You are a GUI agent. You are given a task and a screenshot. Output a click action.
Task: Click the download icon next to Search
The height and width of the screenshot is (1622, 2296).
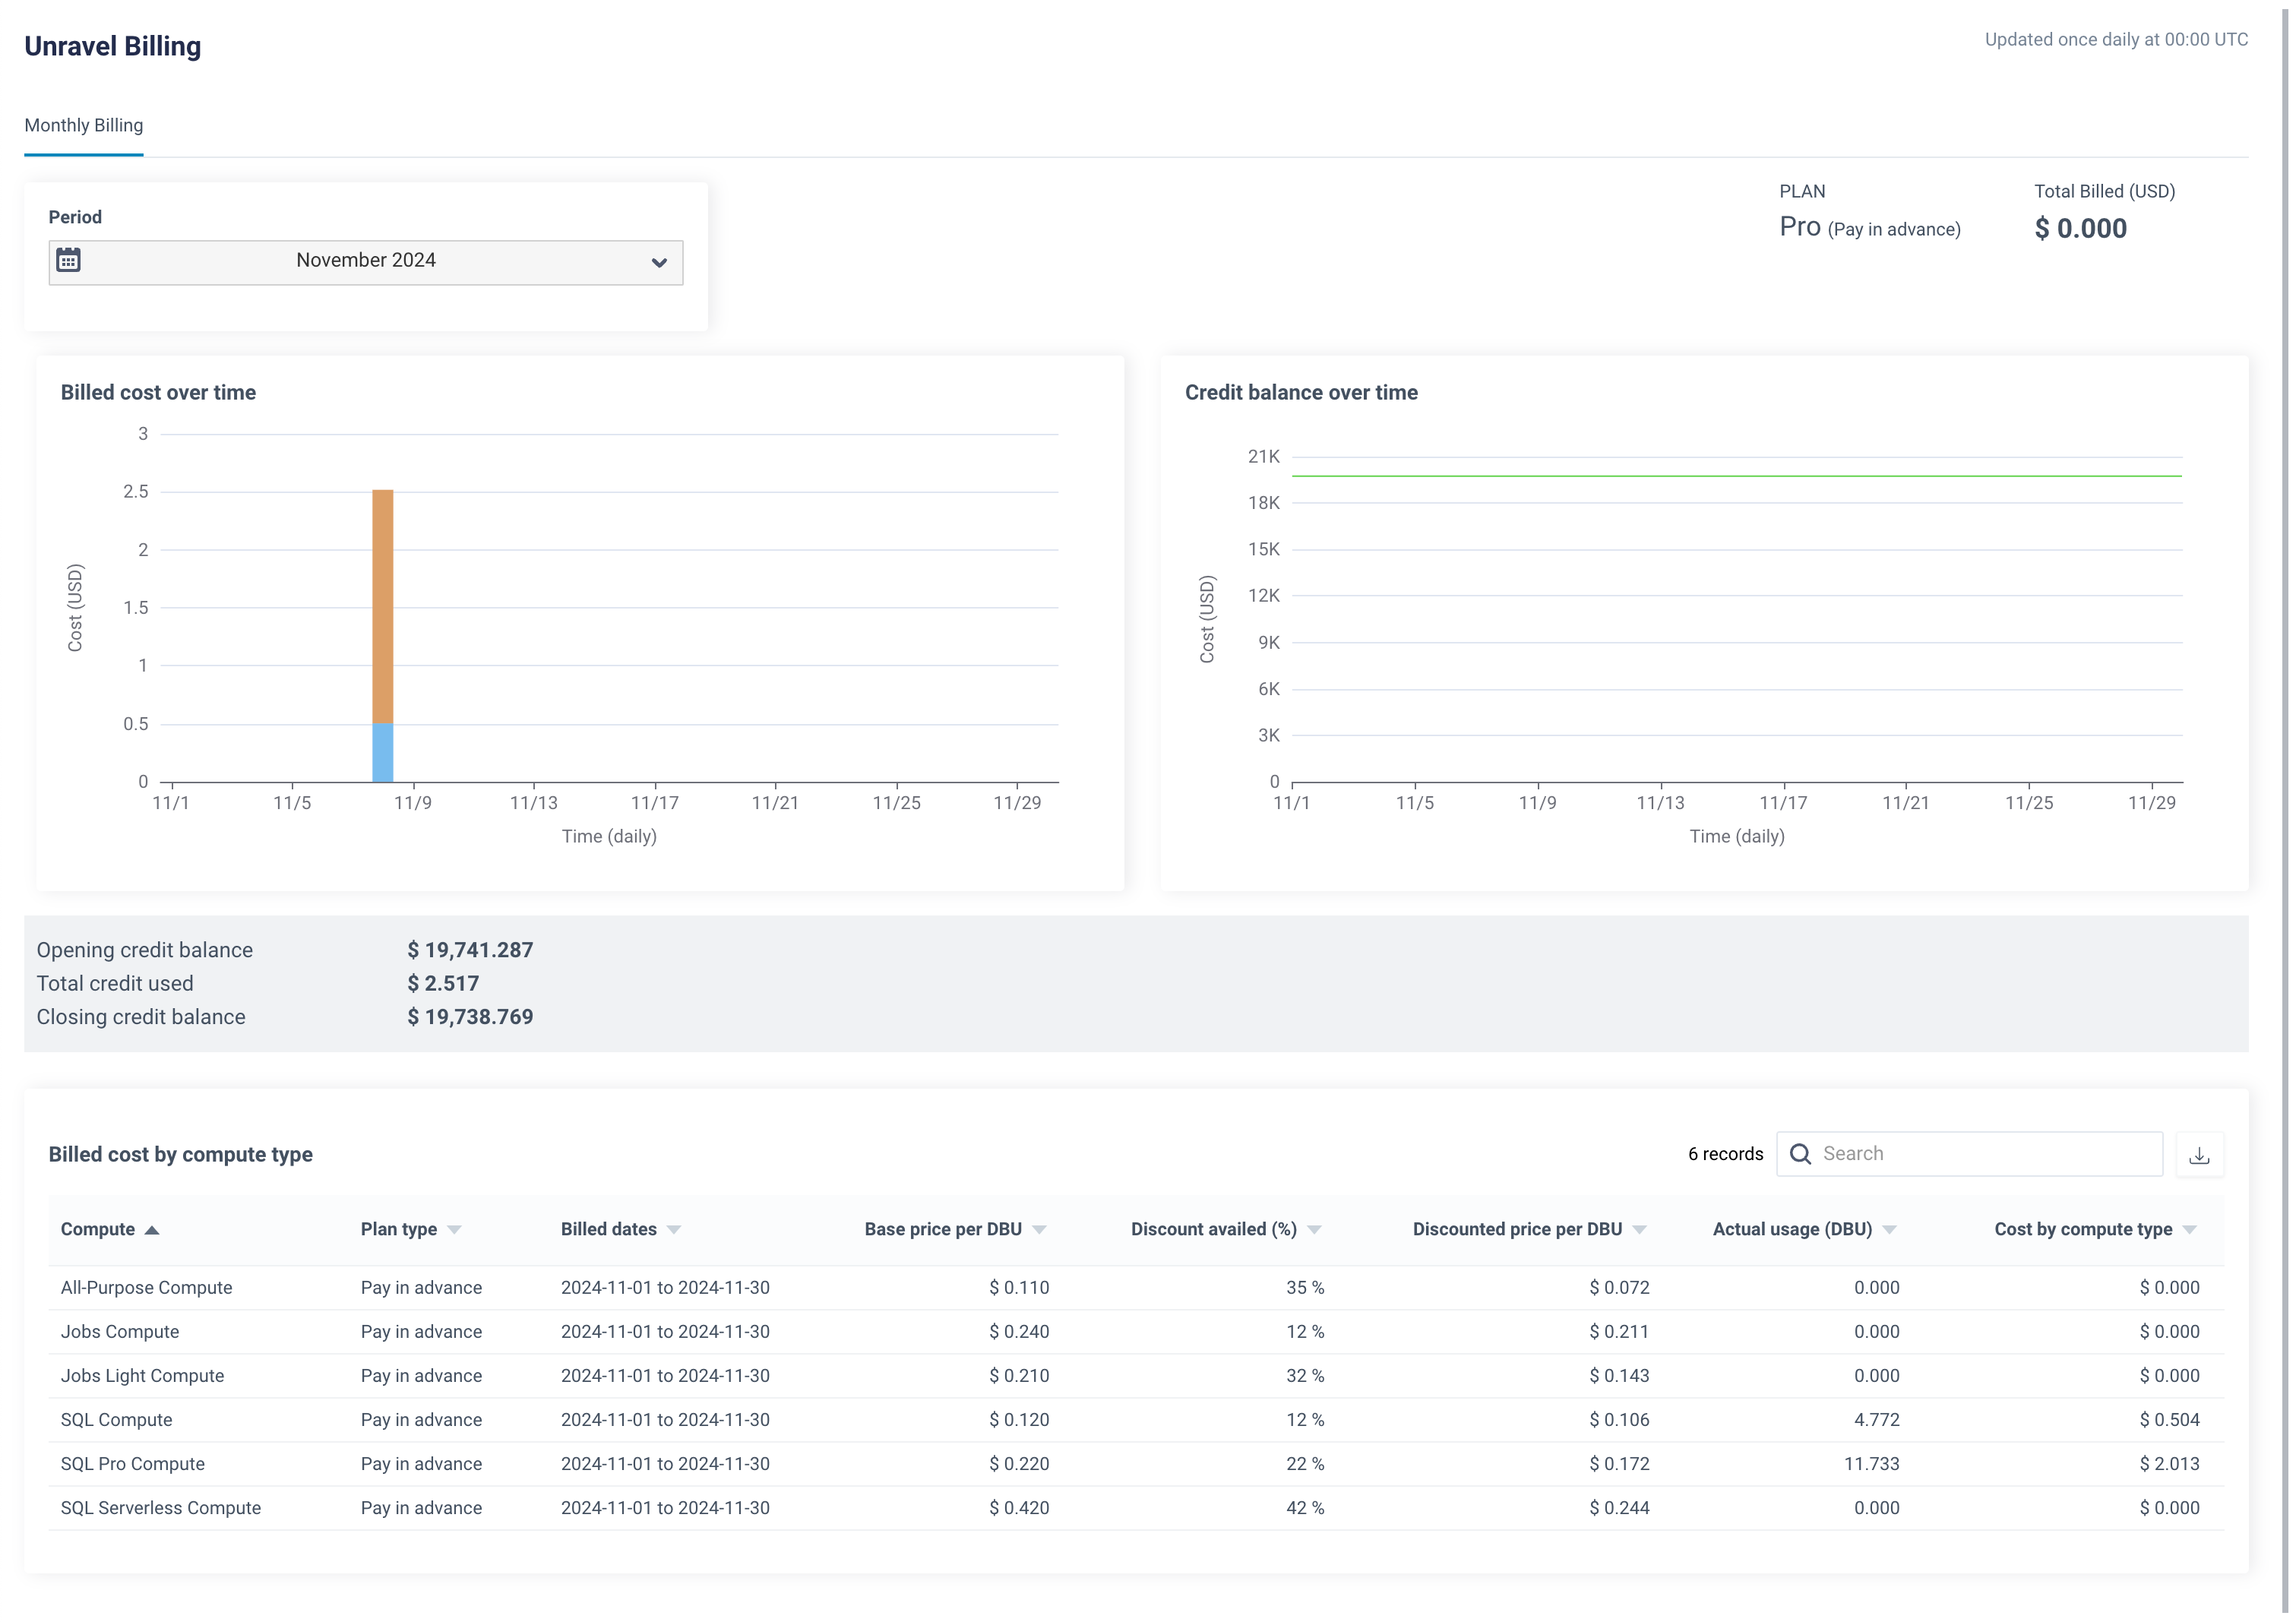2199,1155
